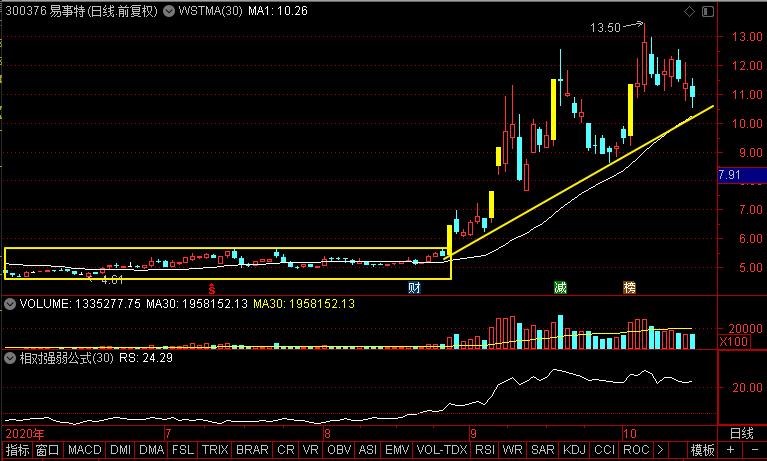Screen dimensions: 767x461
Task: Open the 模板 template button
Action: click(702, 450)
